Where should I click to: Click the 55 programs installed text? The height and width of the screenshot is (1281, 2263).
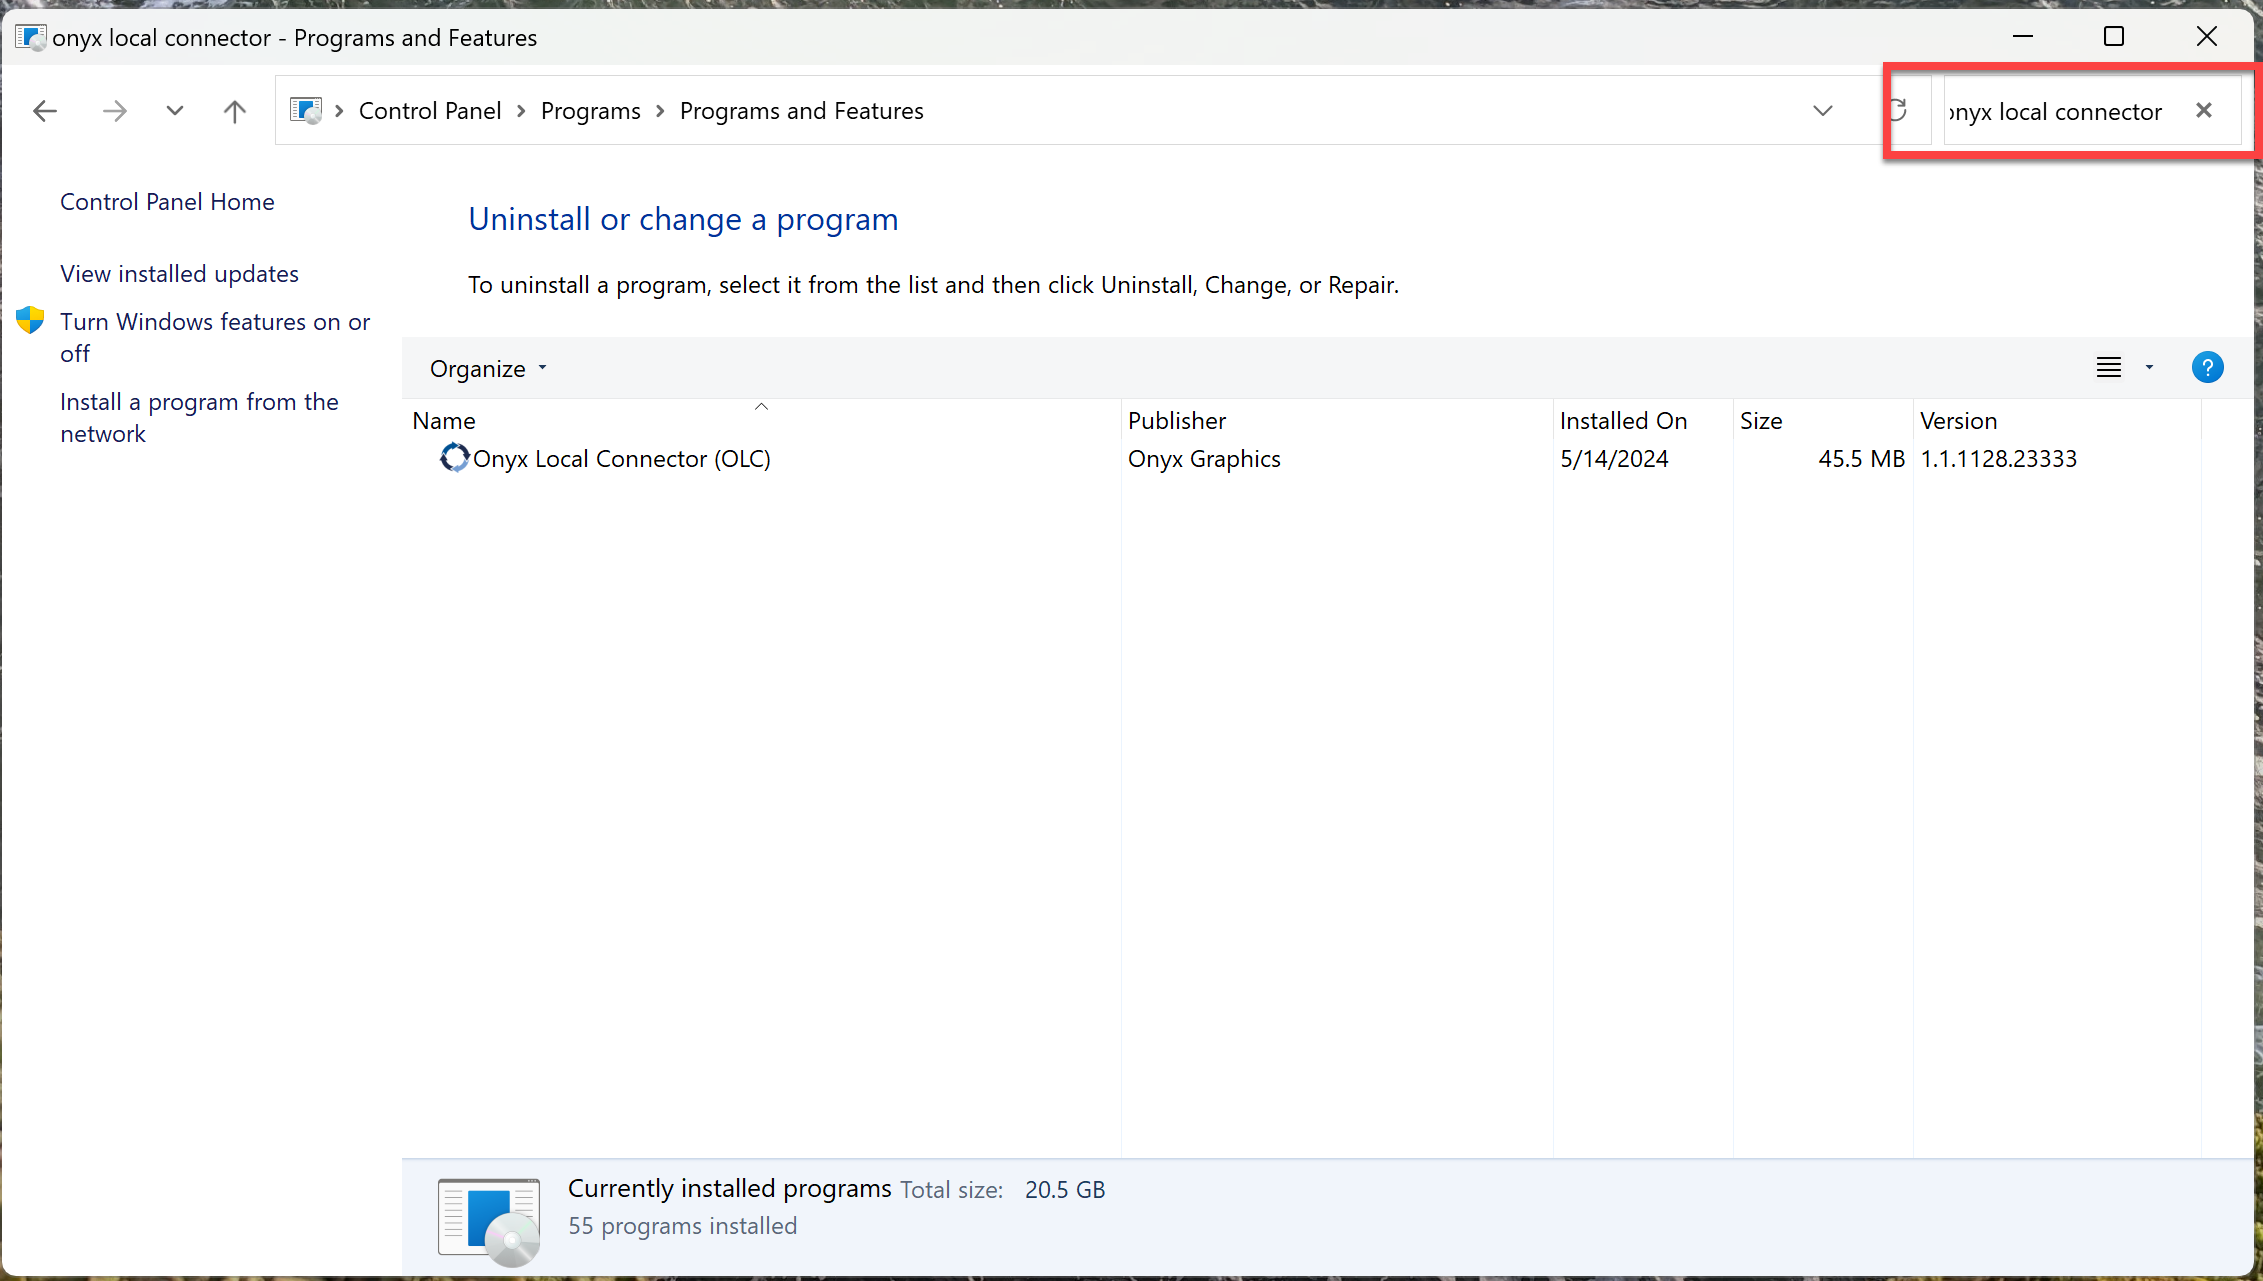[682, 1226]
